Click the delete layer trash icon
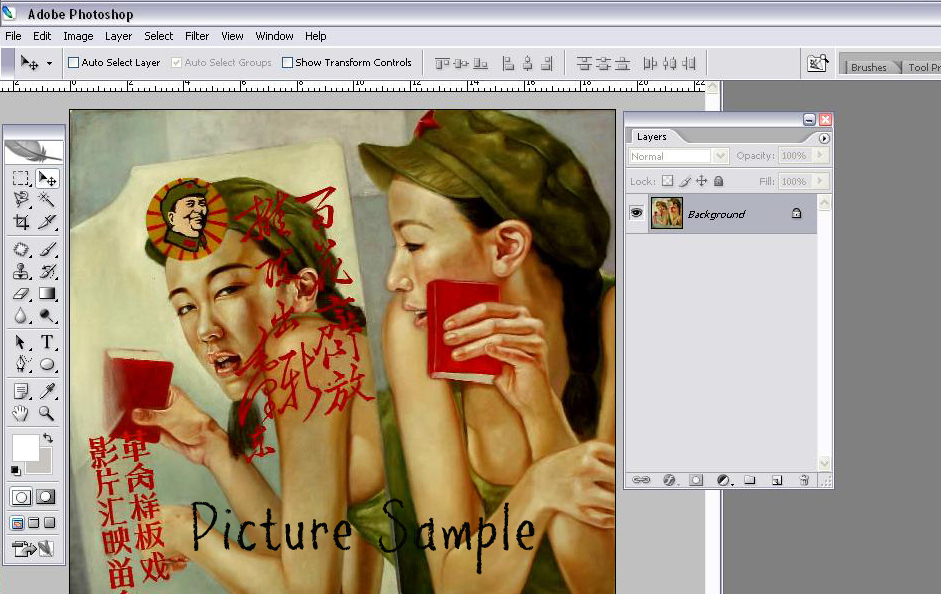This screenshot has height=594, width=941. click(804, 480)
